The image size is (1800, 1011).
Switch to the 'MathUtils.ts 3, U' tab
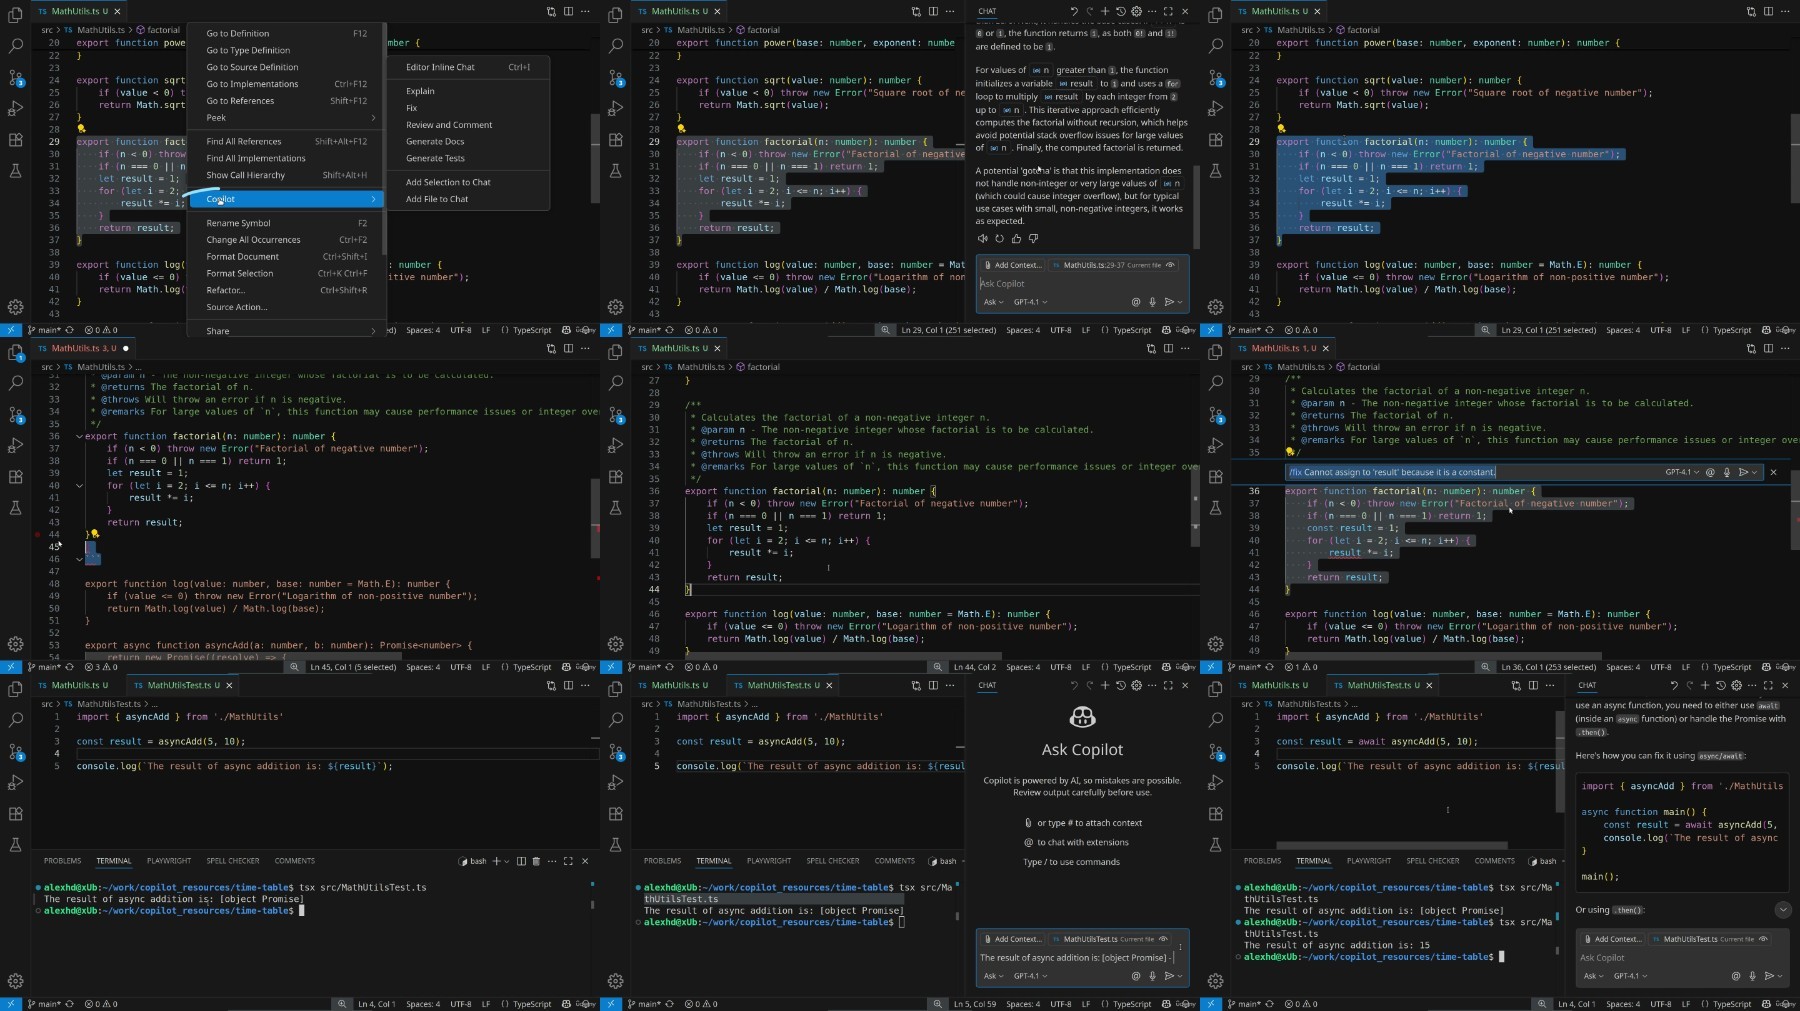click(x=84, y=349)
